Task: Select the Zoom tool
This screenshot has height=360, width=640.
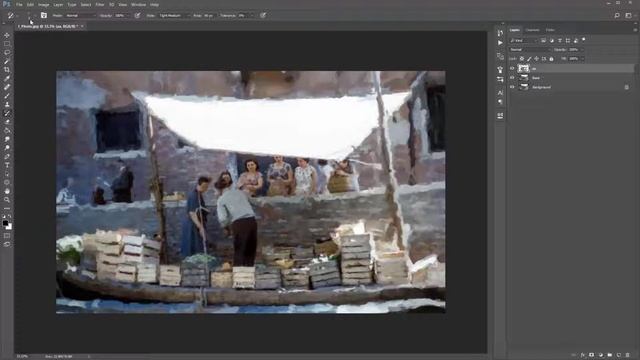Action: [7, 200]
